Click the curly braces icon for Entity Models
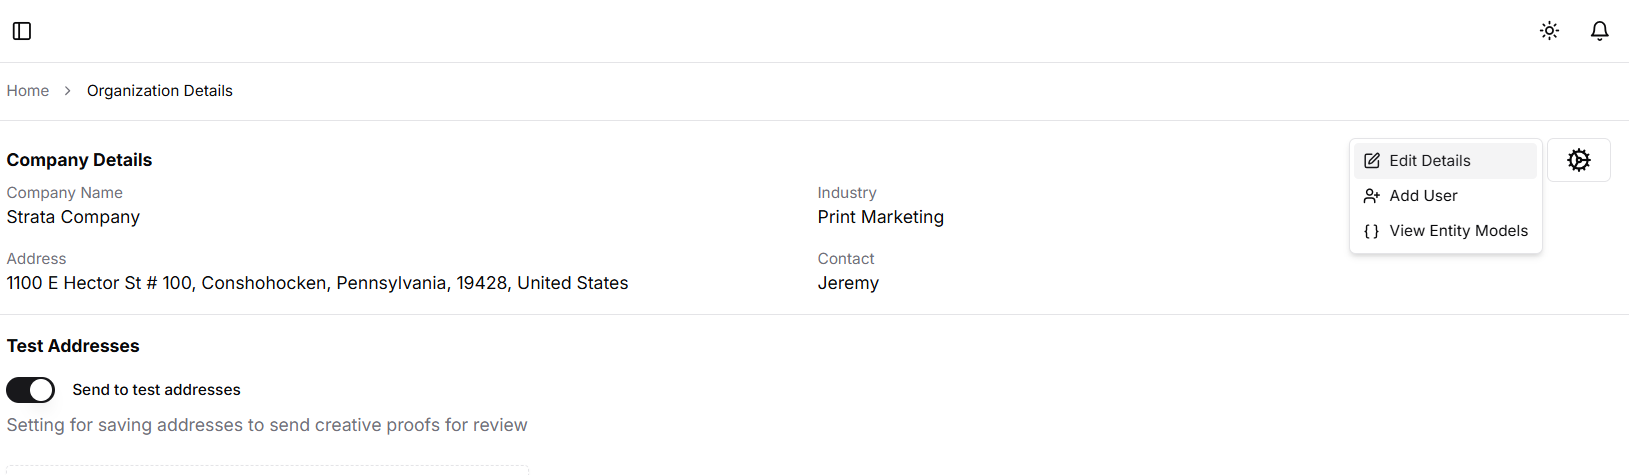 point(1372,231)
